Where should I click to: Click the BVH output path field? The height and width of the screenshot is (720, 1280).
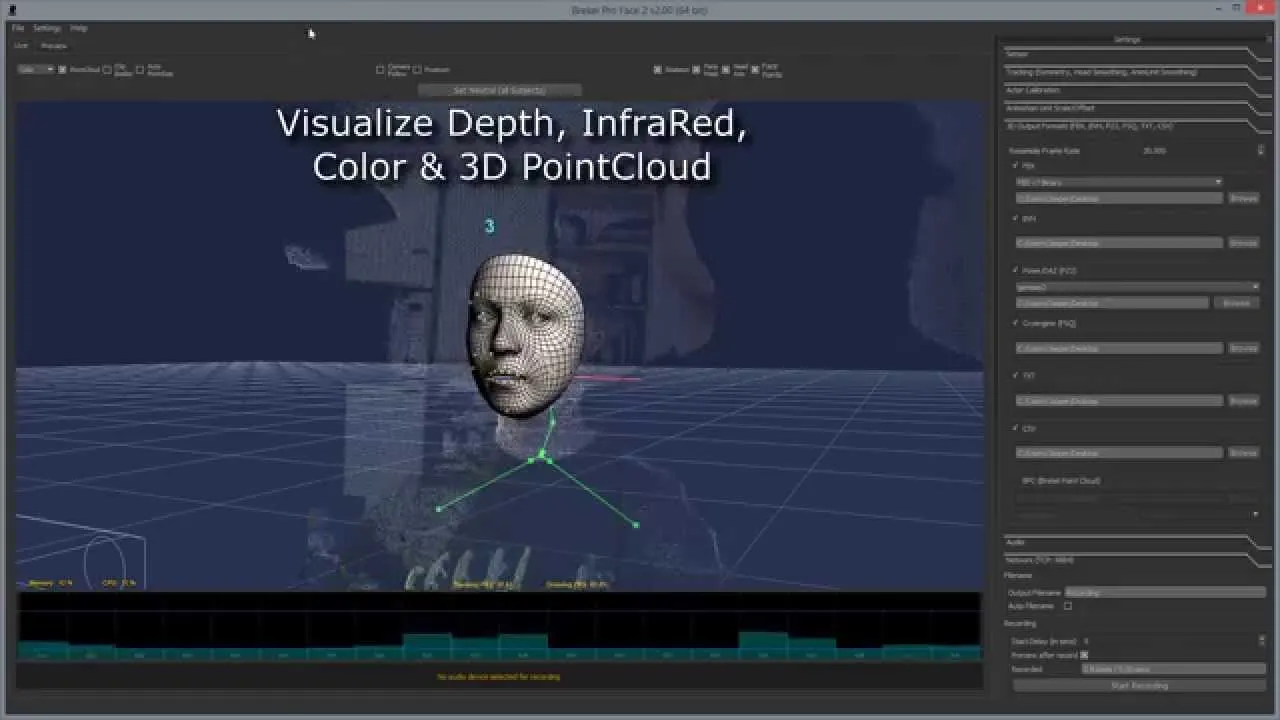click(1119, 242)
